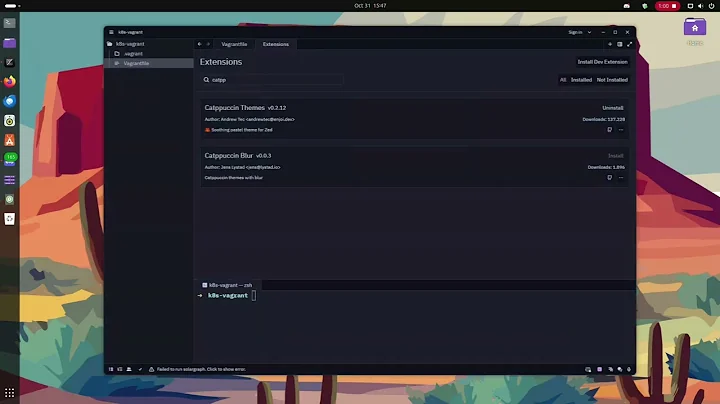Click the k8s-vagrant window title
720x404 pixels.
point(130,32)
